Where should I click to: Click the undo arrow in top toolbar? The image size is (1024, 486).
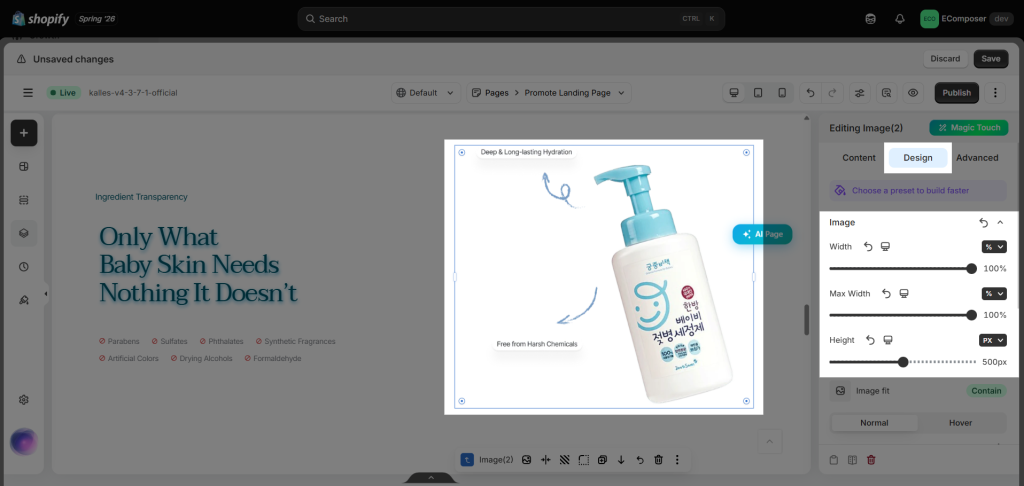pyautogui.click(x=810, y=93)
